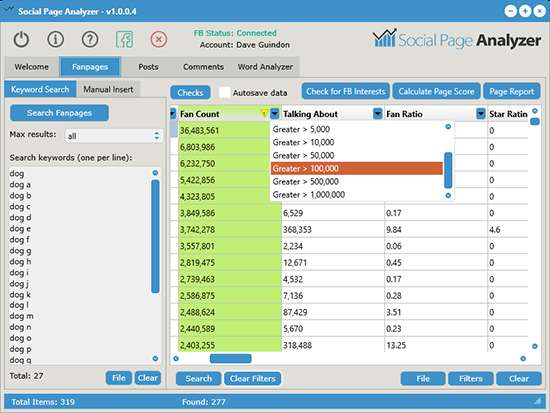550x413 pixels.
Task: Click the power icon in the toolbar
Action: coord(21,39)
